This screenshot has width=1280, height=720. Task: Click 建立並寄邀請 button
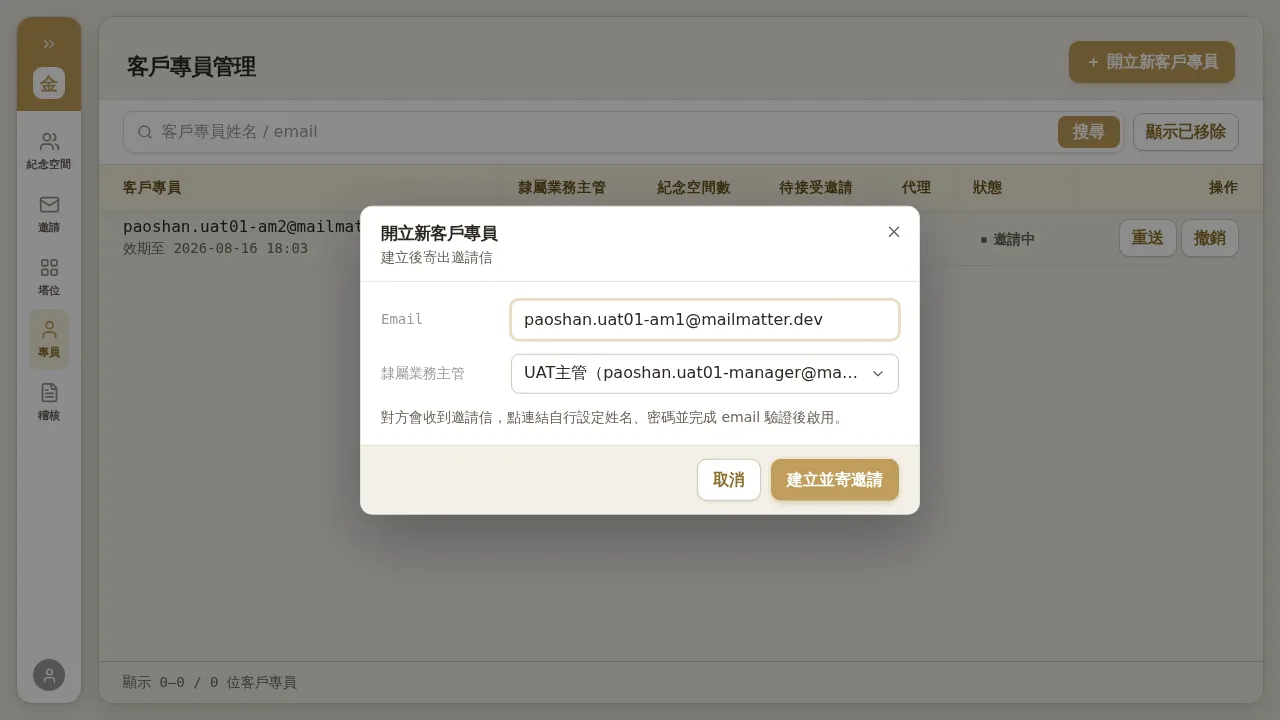(x=835, y=480)
